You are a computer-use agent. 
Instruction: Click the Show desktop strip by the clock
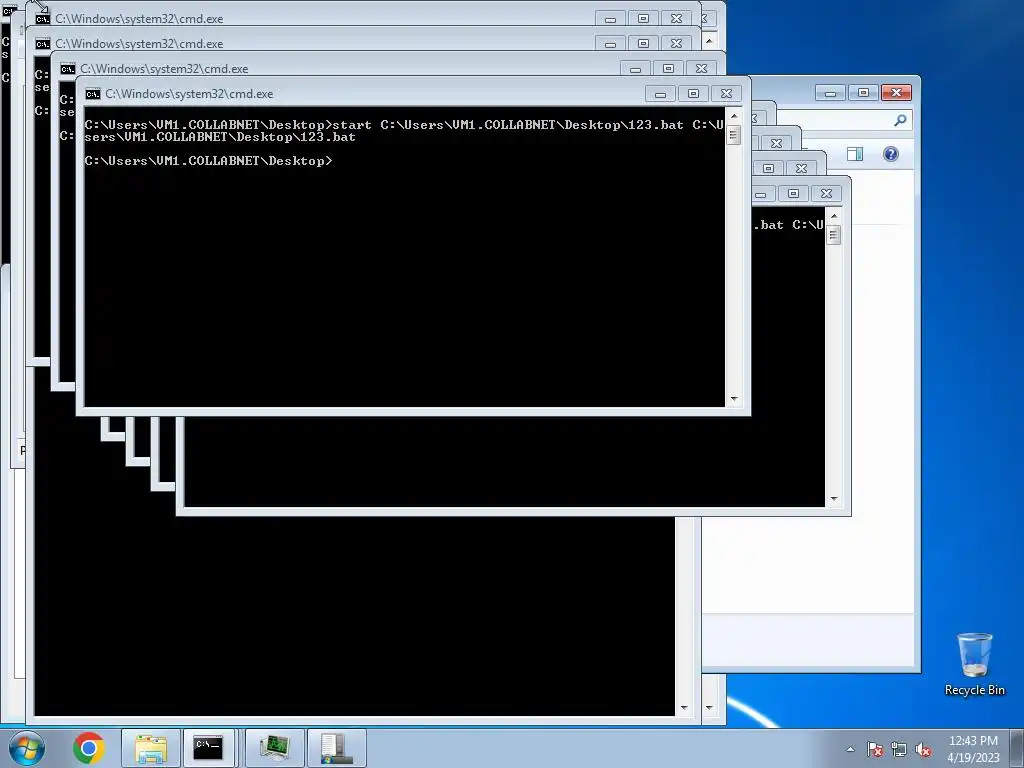point(1017,748)
